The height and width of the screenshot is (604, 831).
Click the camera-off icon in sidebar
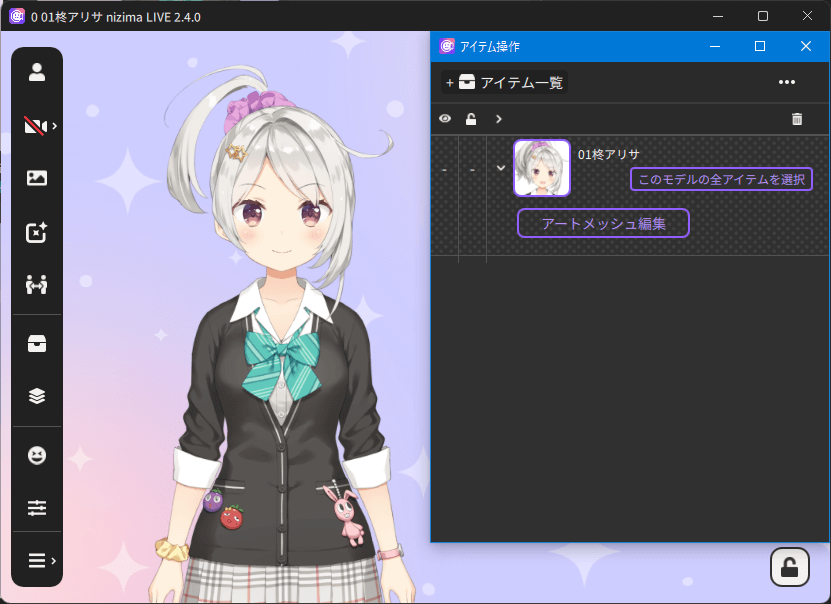click(37, 126)
